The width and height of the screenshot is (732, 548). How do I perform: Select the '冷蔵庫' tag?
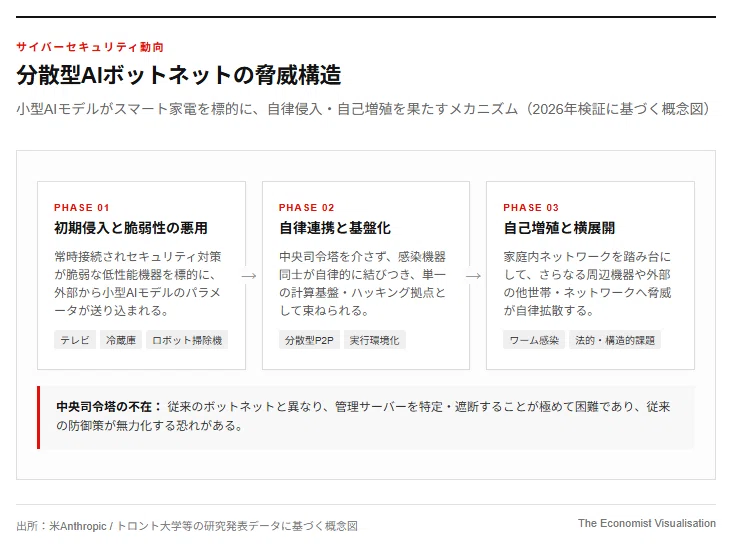tap(121, 340)
